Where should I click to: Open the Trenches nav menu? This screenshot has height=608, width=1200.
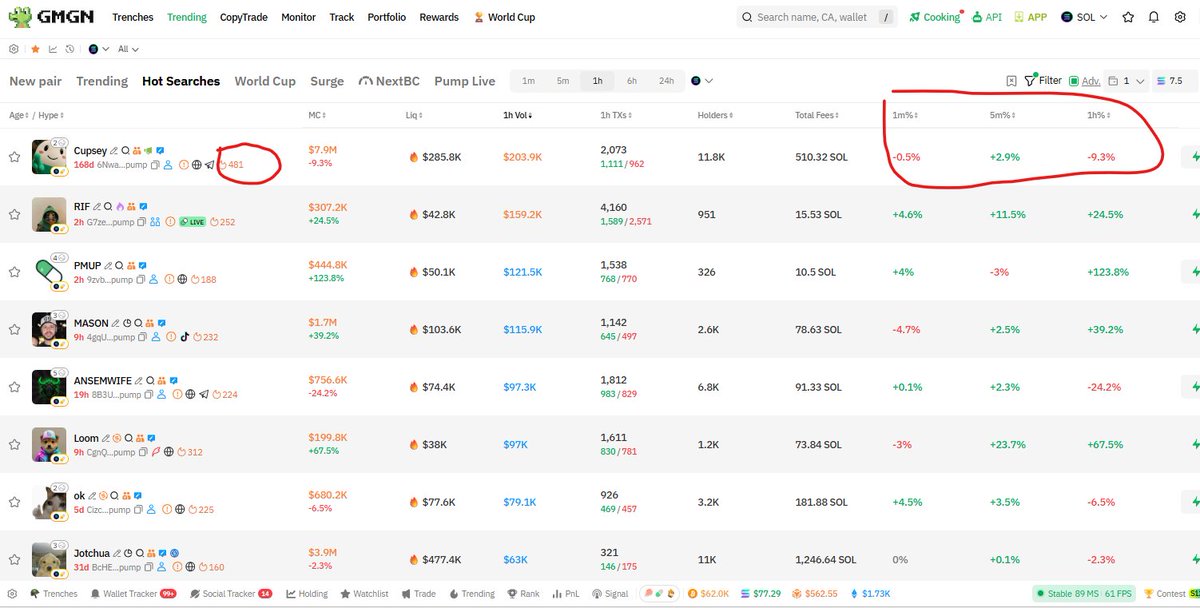133,17
